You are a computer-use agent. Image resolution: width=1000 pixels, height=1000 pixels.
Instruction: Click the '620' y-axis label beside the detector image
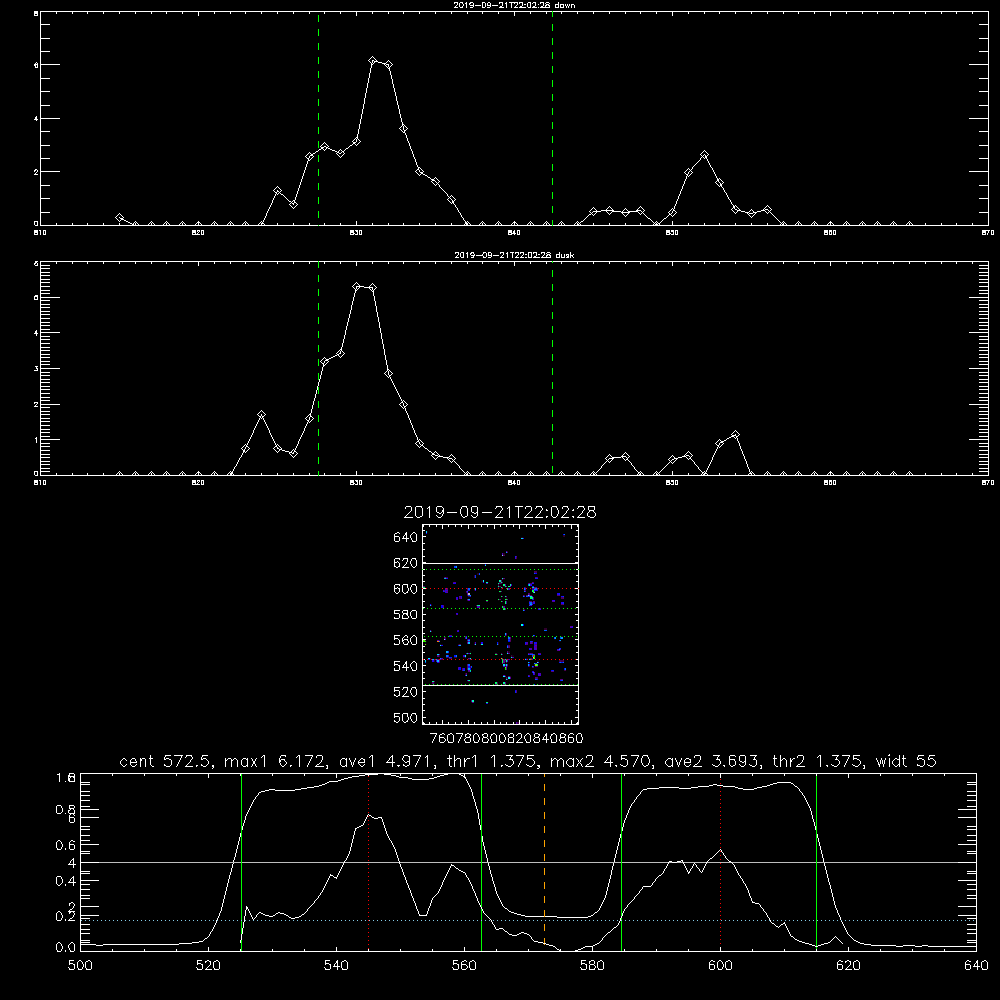[406, 563]
